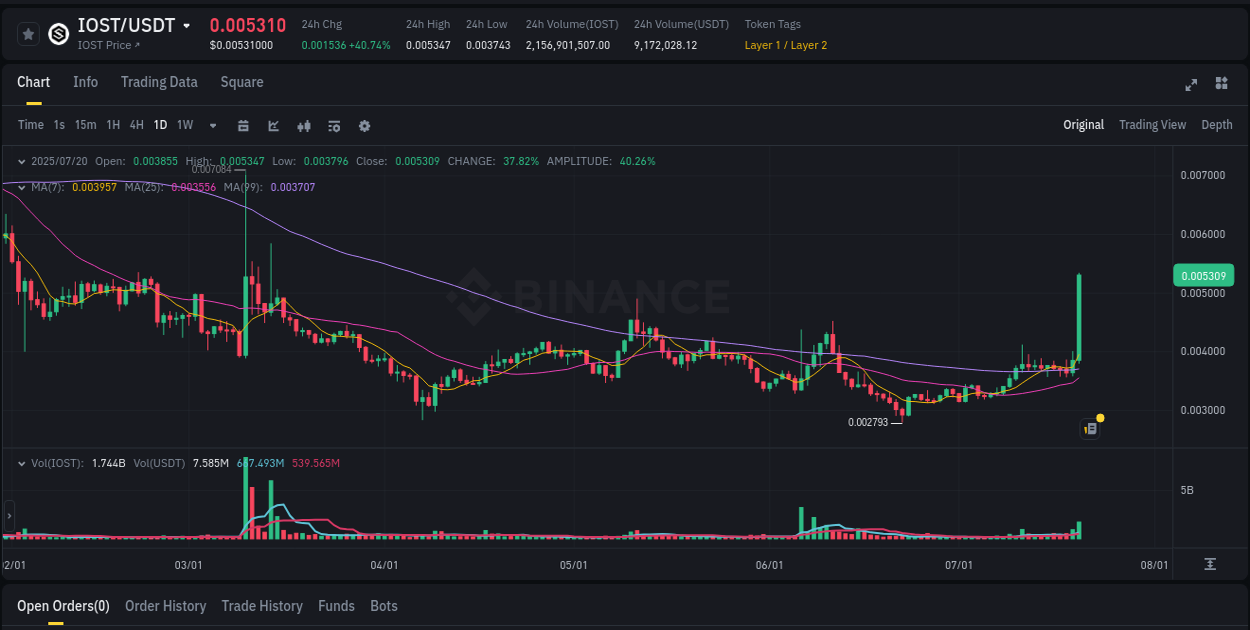Open the technical indicators icon

click(303, 126)
